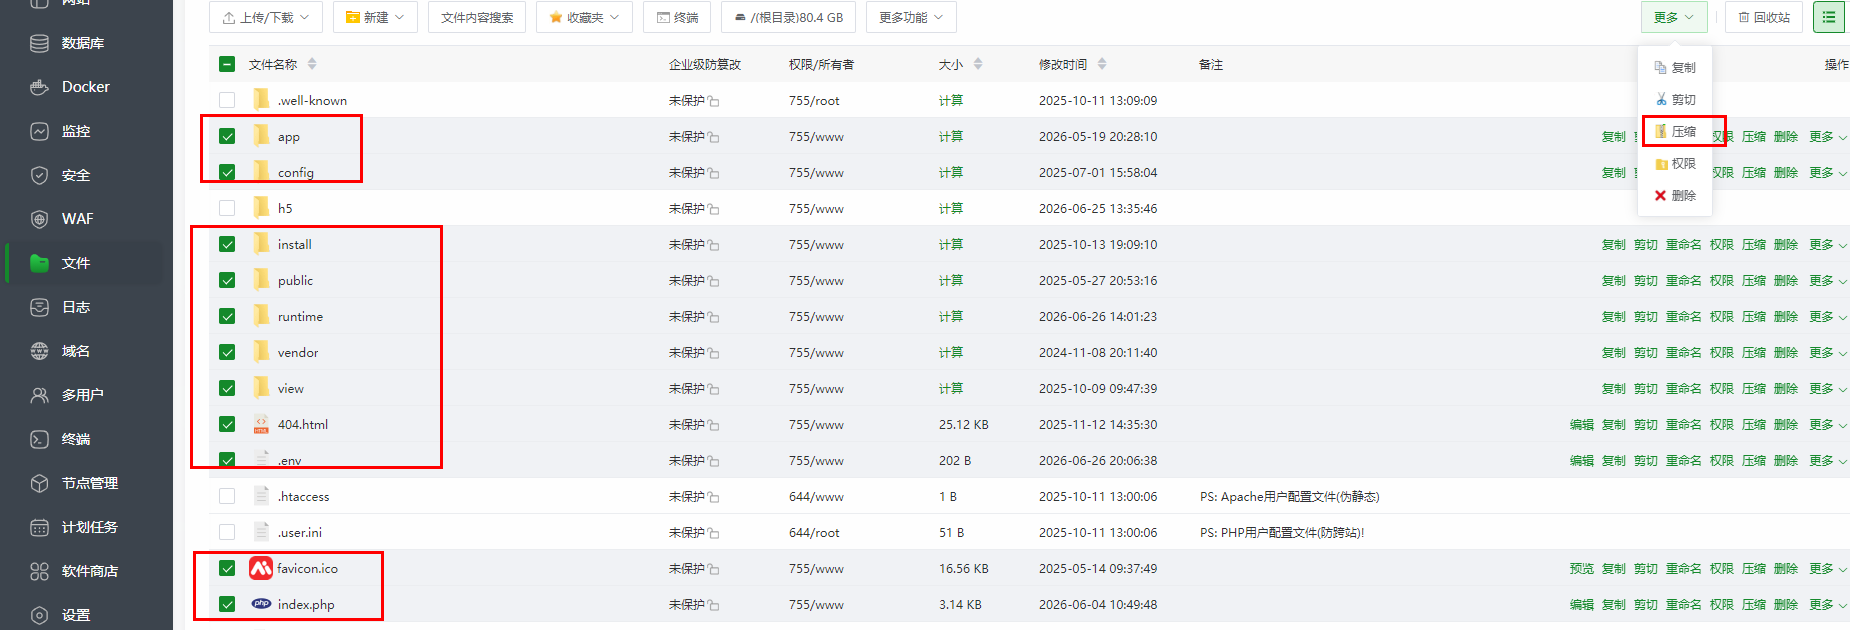Viewport: 1850px width, 630px height.
Task: Uncheck the index.php checkbox
Action: [227, 604]
